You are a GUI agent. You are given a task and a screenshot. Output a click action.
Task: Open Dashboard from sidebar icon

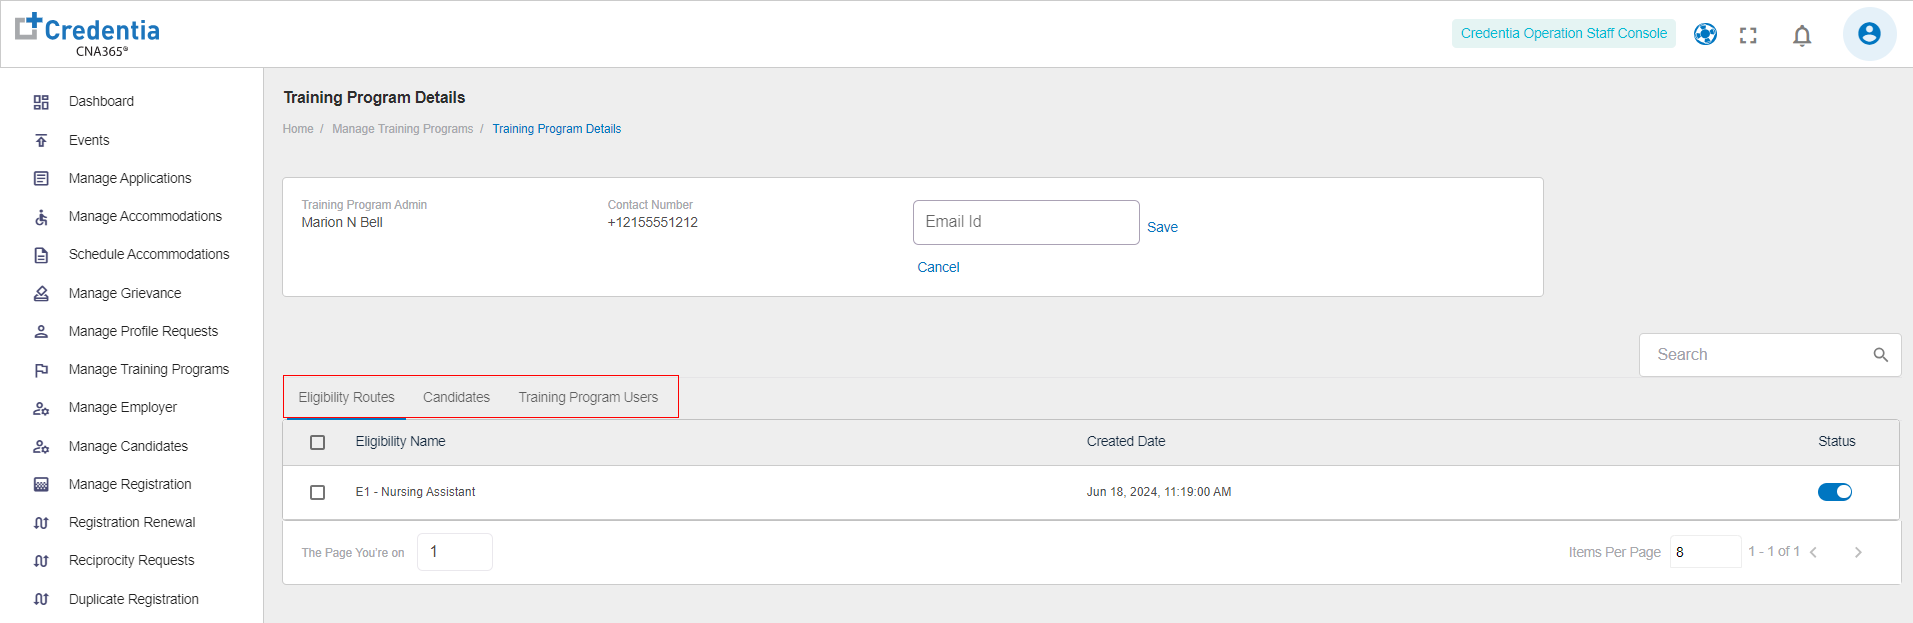pos(41,102)
